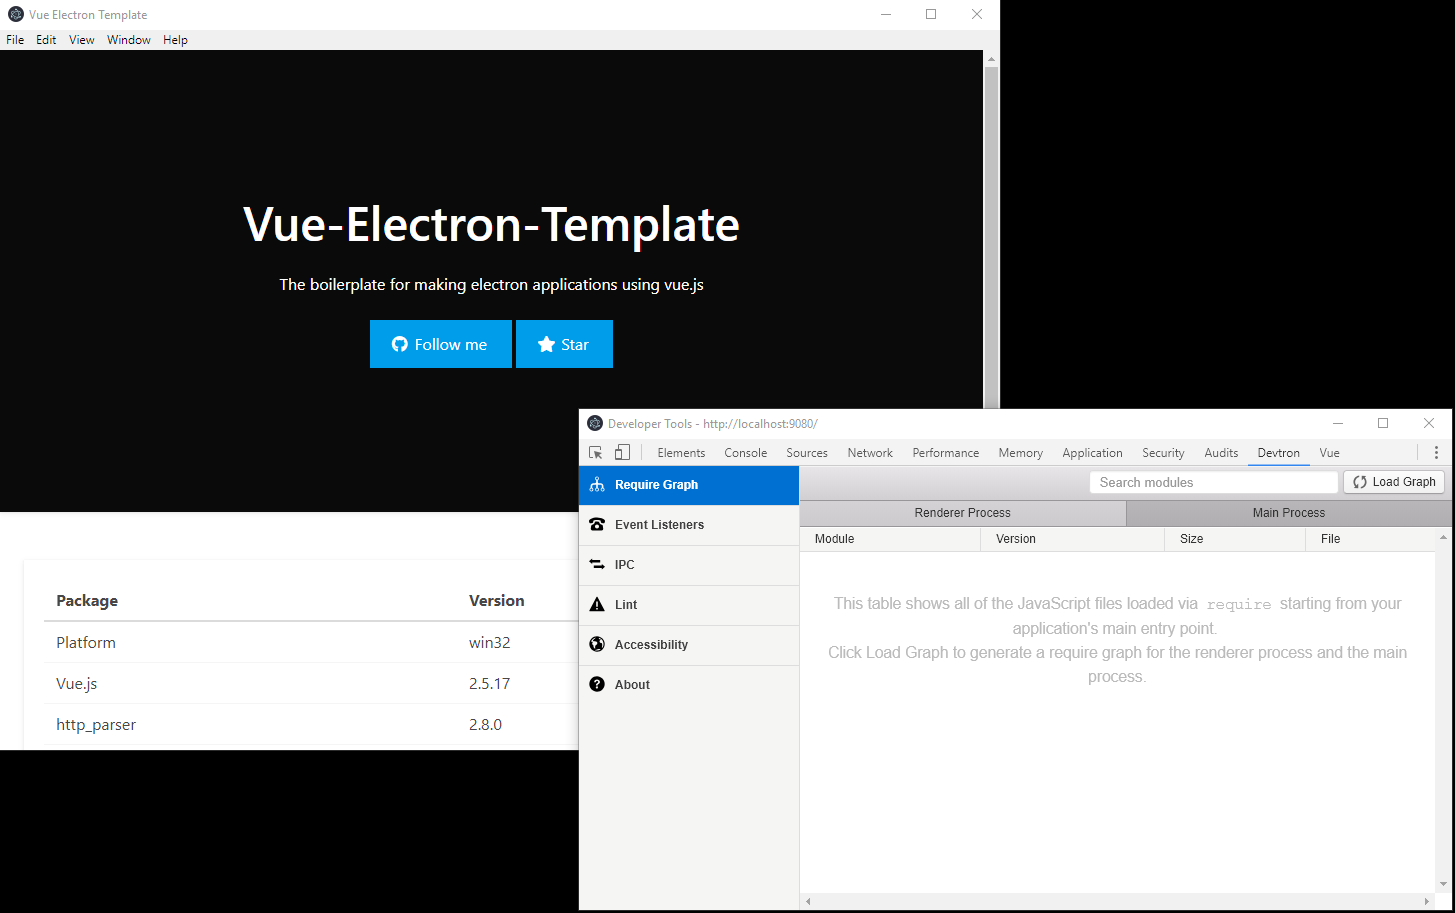Image resolution: width=1455 pixels, height=913 pixels.
Task: Click the win32 version value
Action: coord(490,643)
